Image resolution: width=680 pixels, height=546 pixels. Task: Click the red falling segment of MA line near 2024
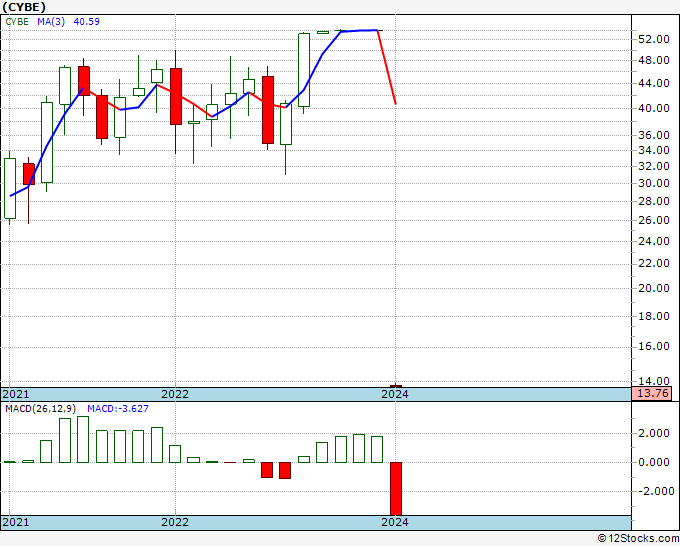click(x=387, y=67)
